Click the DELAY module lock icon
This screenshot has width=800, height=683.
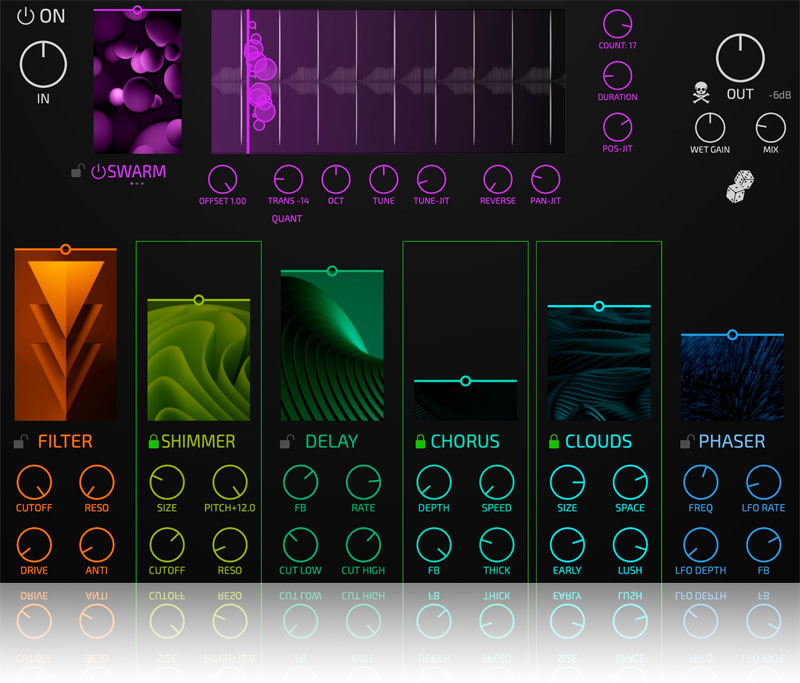[286, 441]
